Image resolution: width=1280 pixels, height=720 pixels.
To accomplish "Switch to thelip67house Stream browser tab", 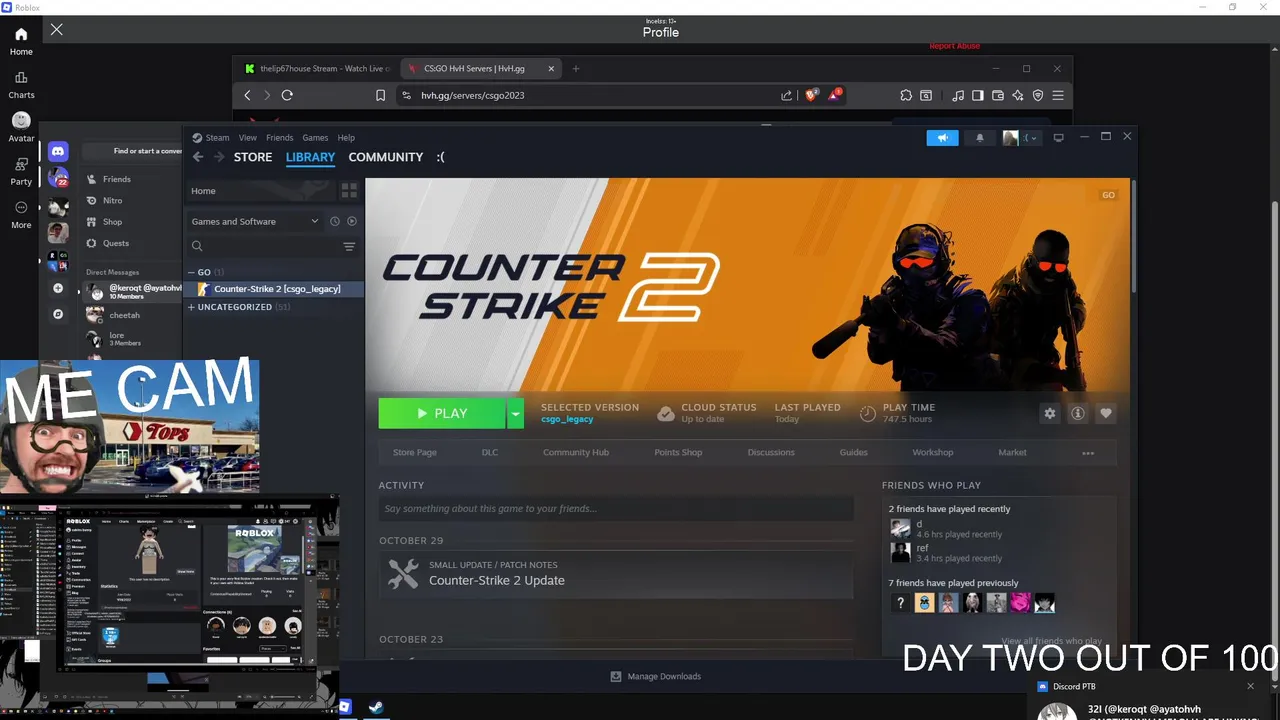I will (318, 69).
